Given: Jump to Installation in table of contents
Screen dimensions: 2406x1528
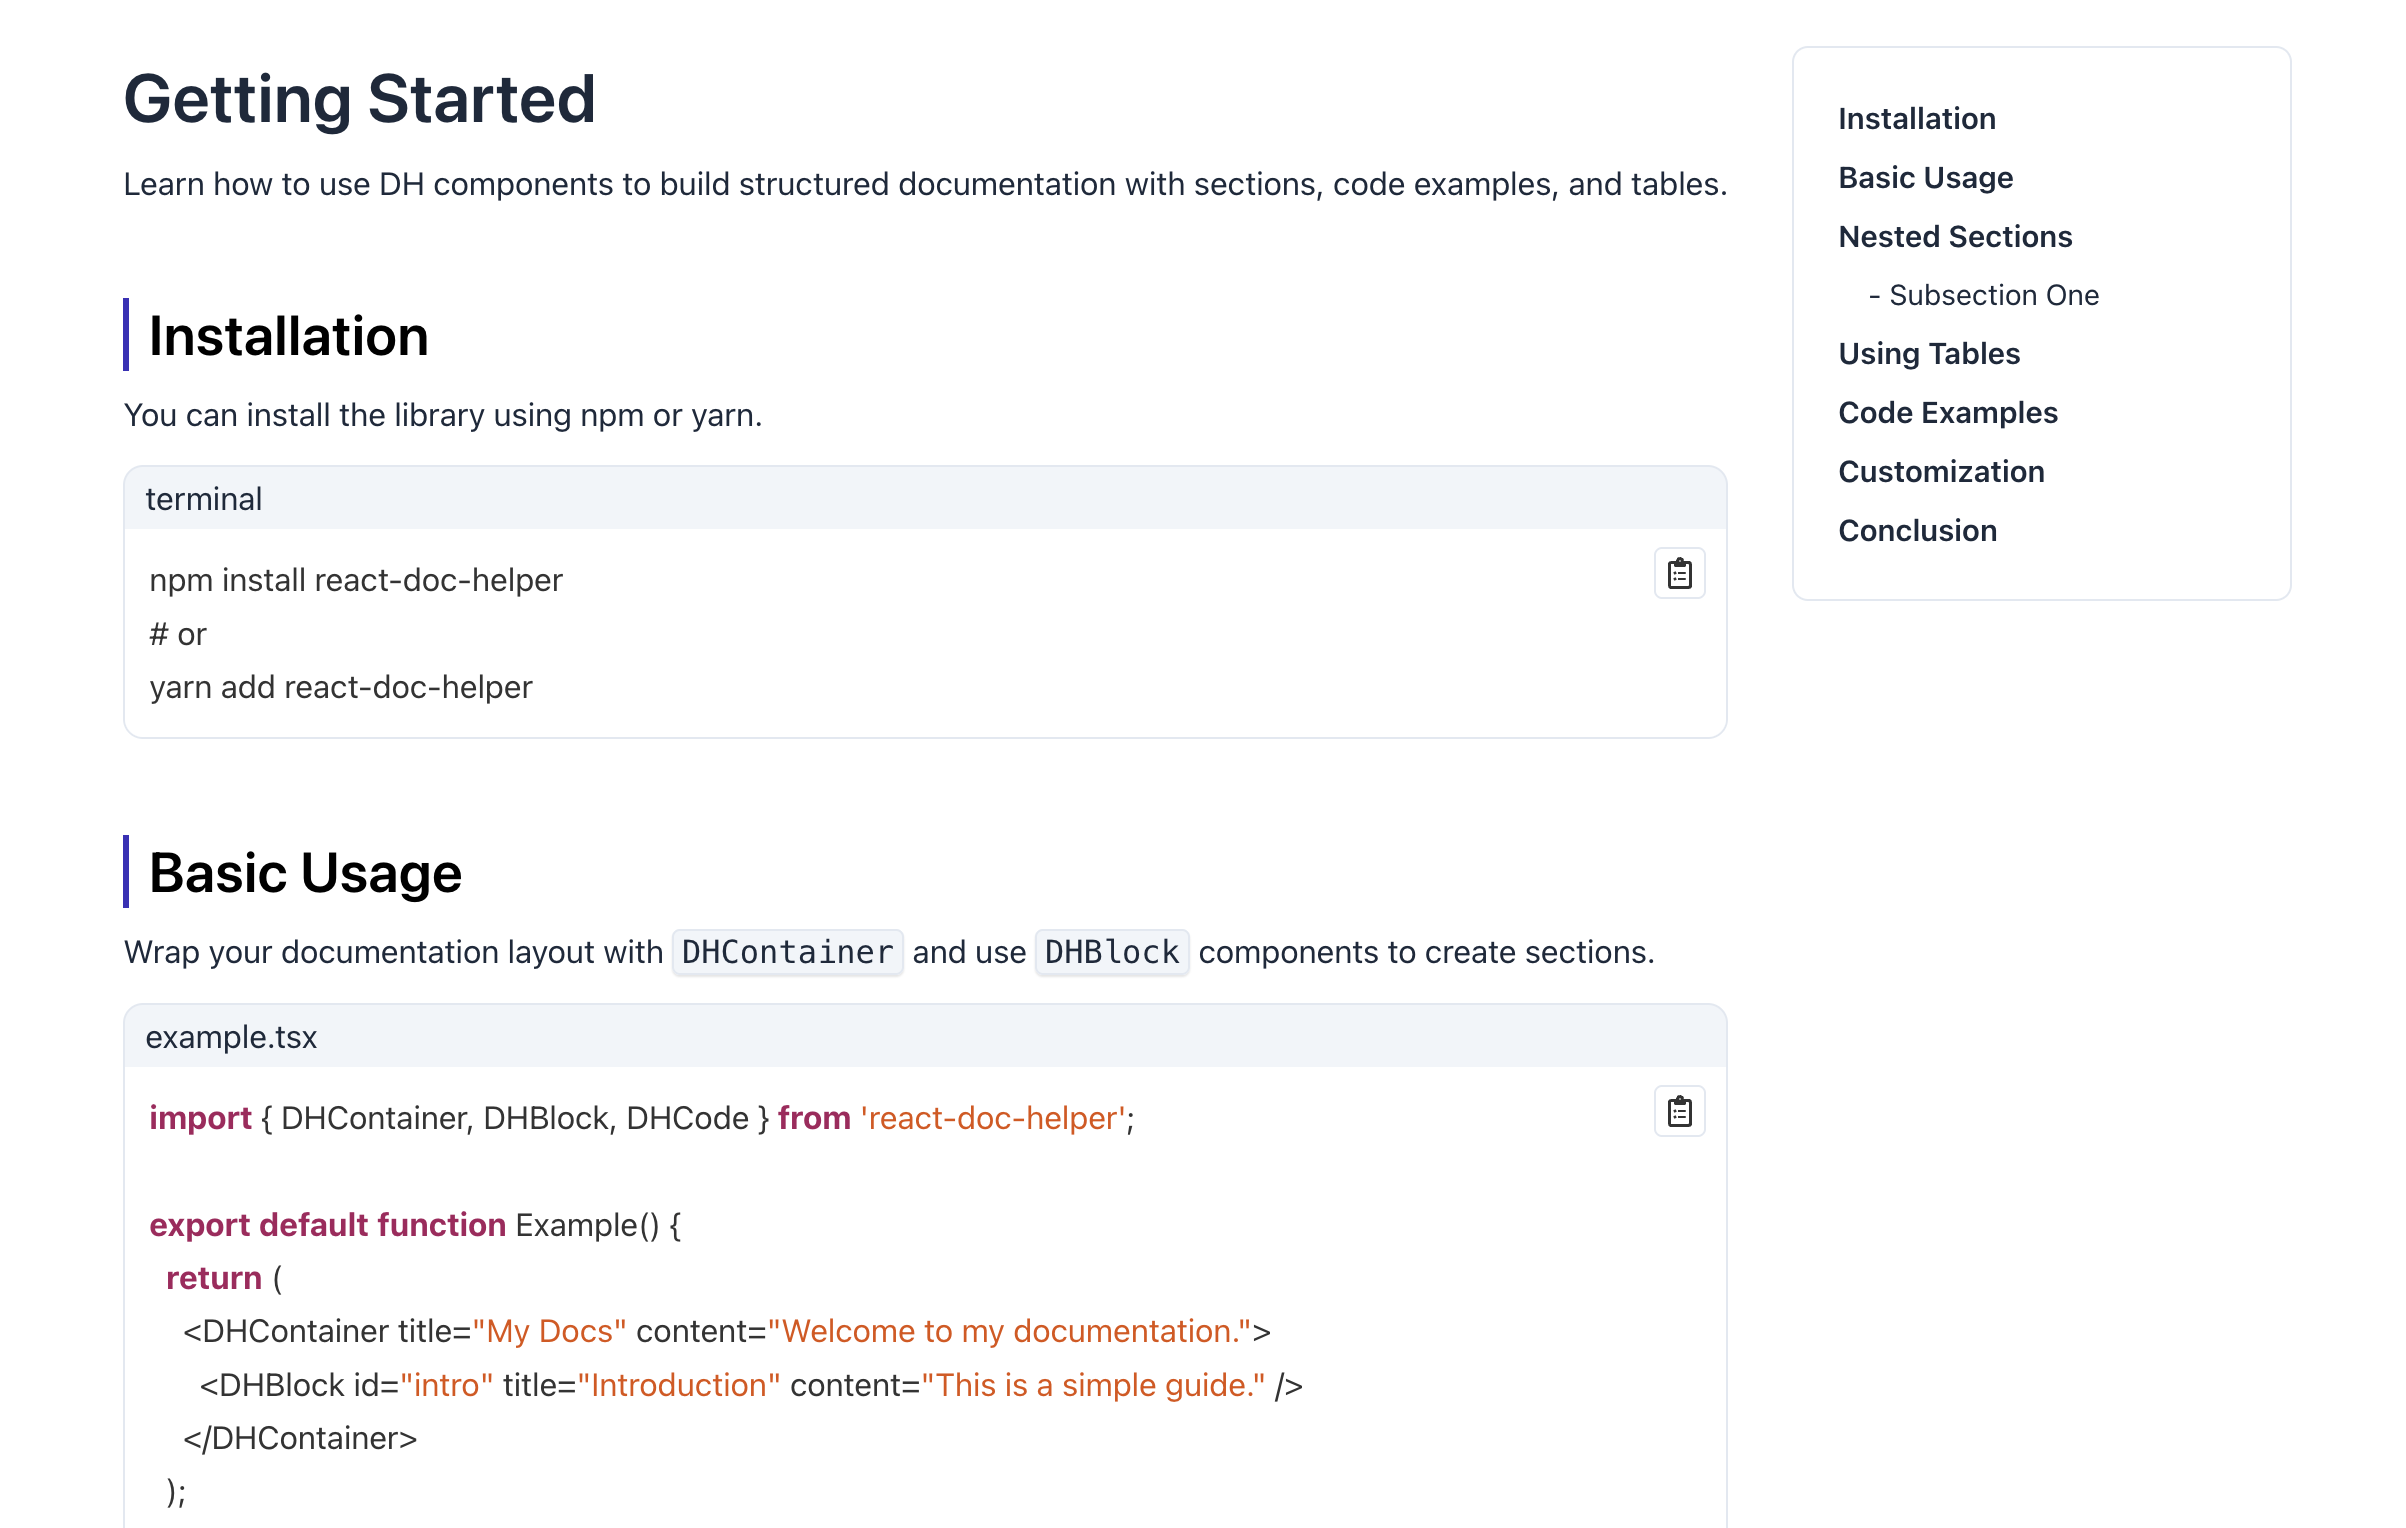Looking at the screenshot, I should click(x=1916, y=119).
